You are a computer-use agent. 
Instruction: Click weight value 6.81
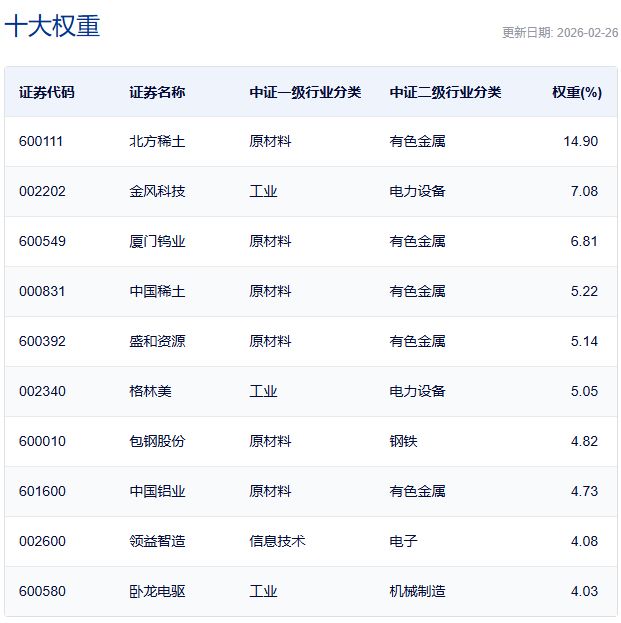click(x=584, y=241)
